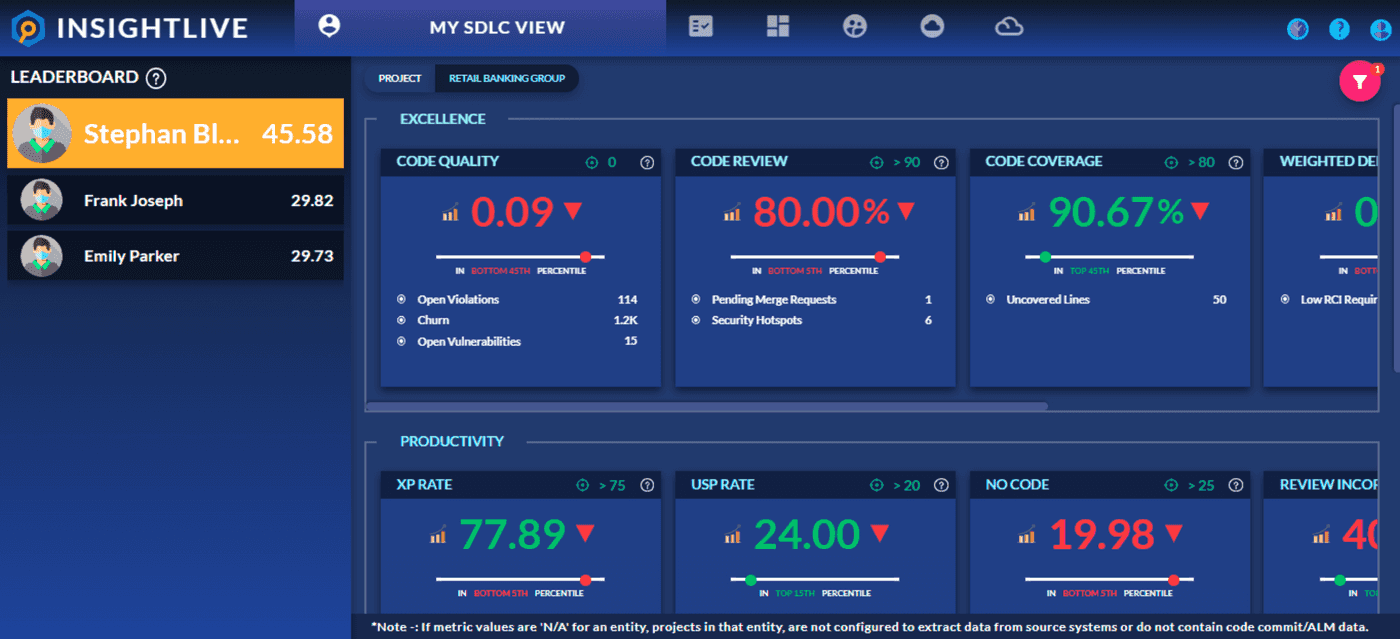Click the globe icon at top right
This screenshot has height=639, width=1400.
tap(1297, 29)
